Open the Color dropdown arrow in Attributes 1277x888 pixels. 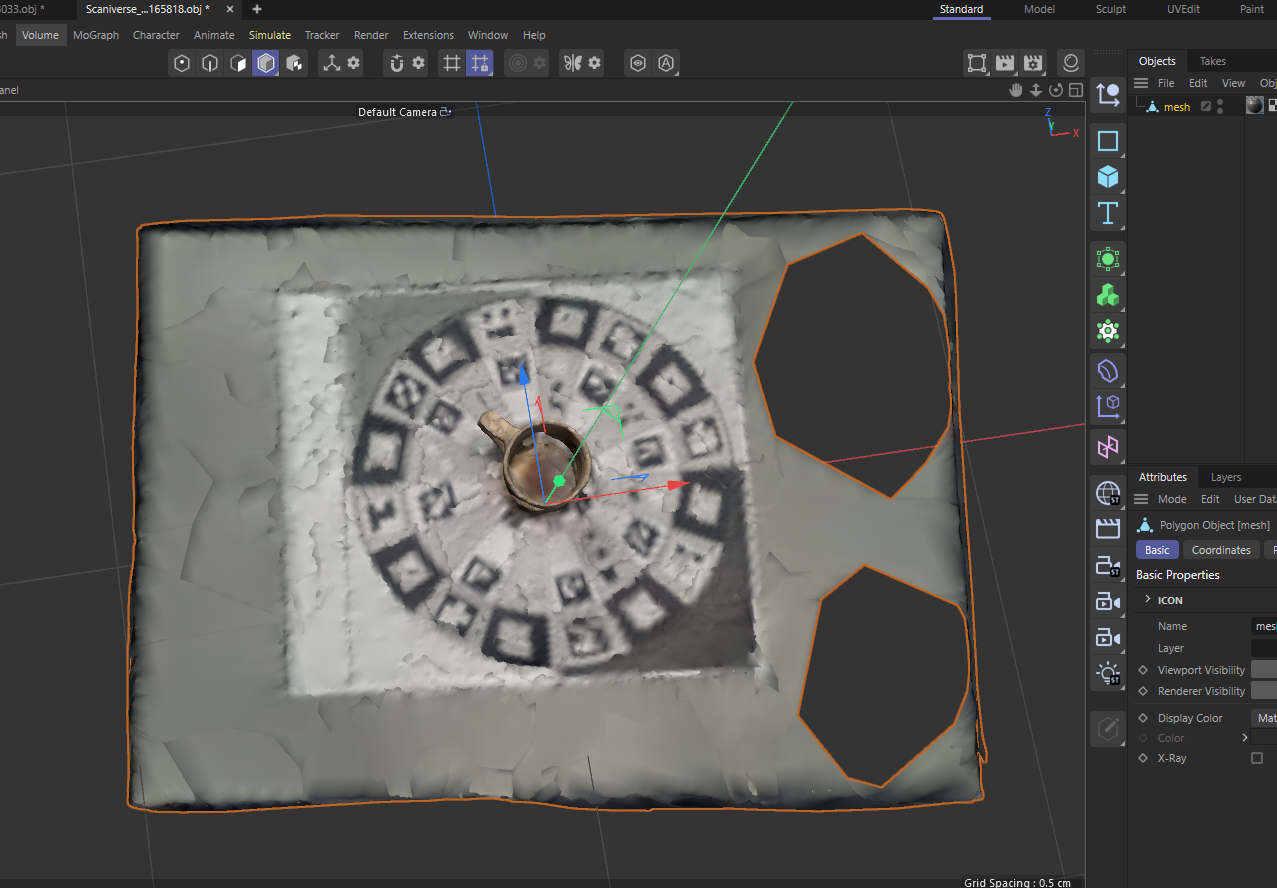click(1245, 739)
